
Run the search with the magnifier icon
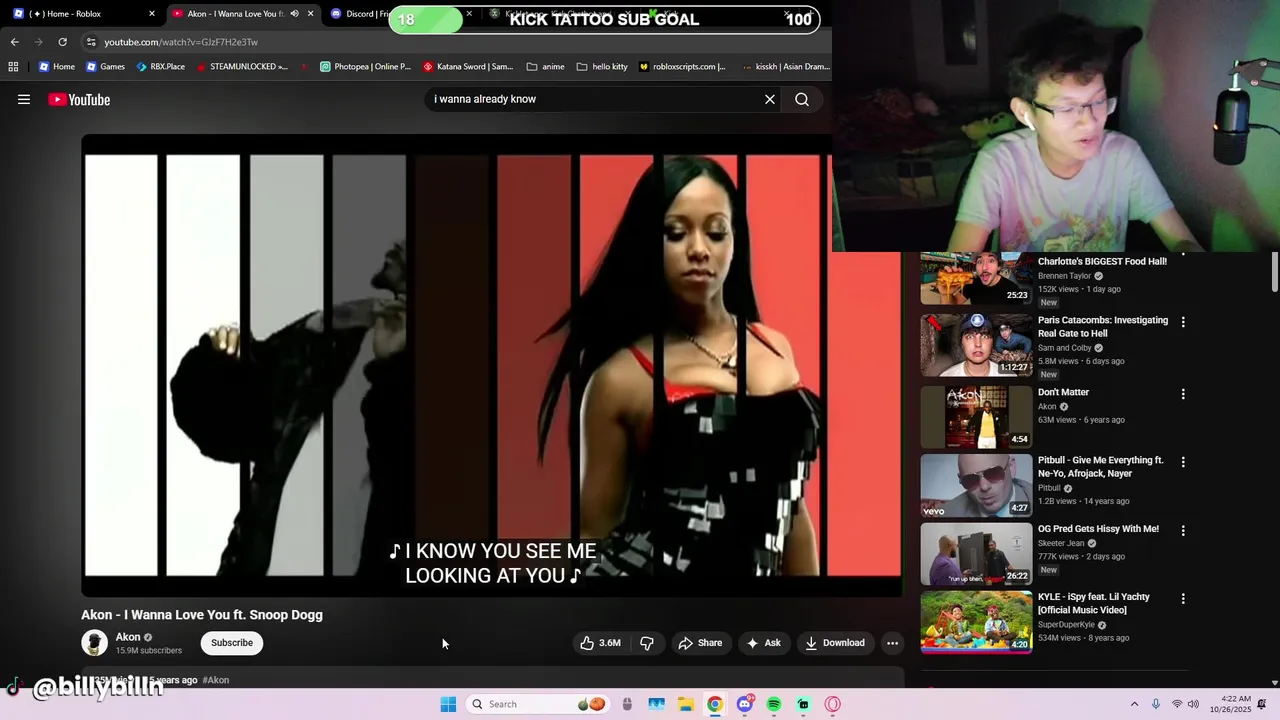[x=802, y=99]
